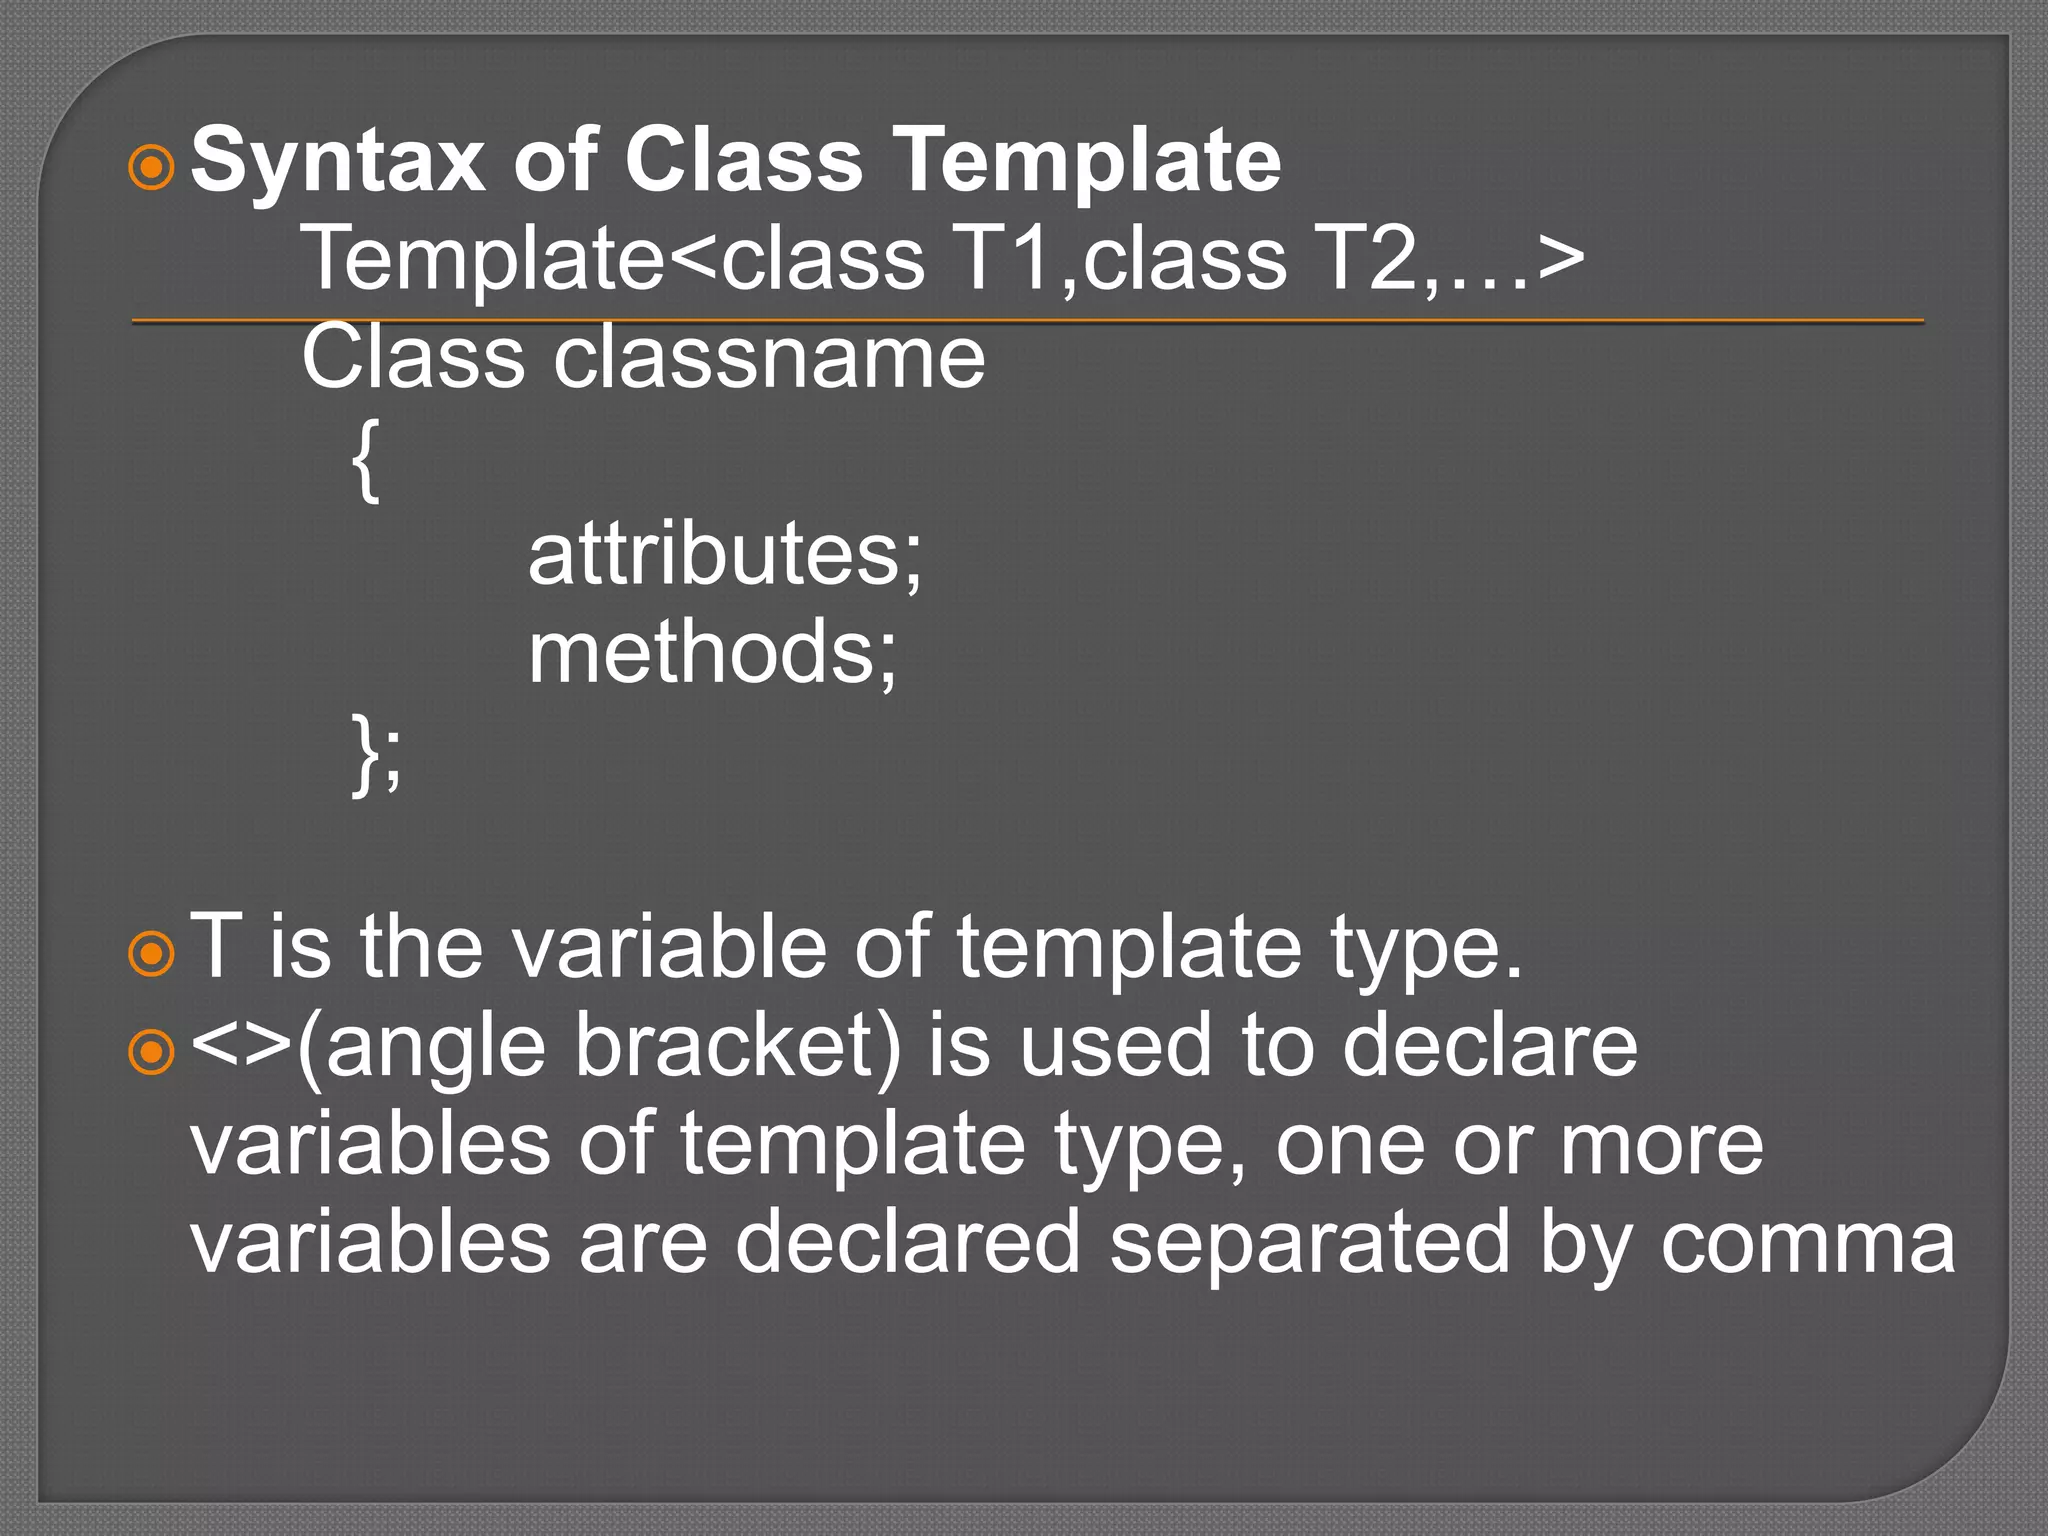
Task: Click the bullet before angle bracket line
Action: (152, 1052)
